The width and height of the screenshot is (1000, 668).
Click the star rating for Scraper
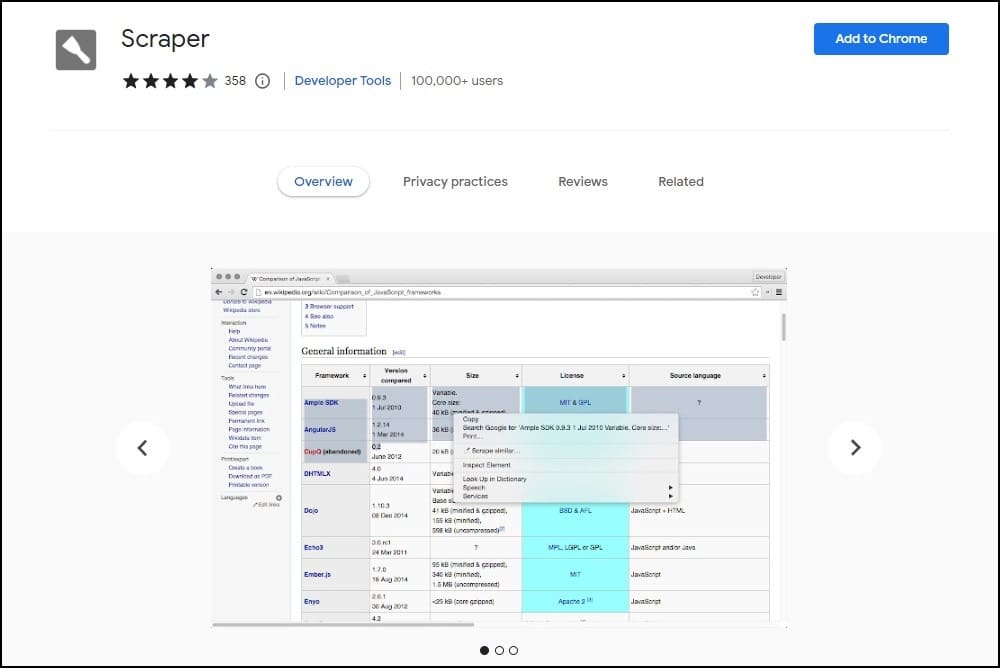(x=170, y=81)
